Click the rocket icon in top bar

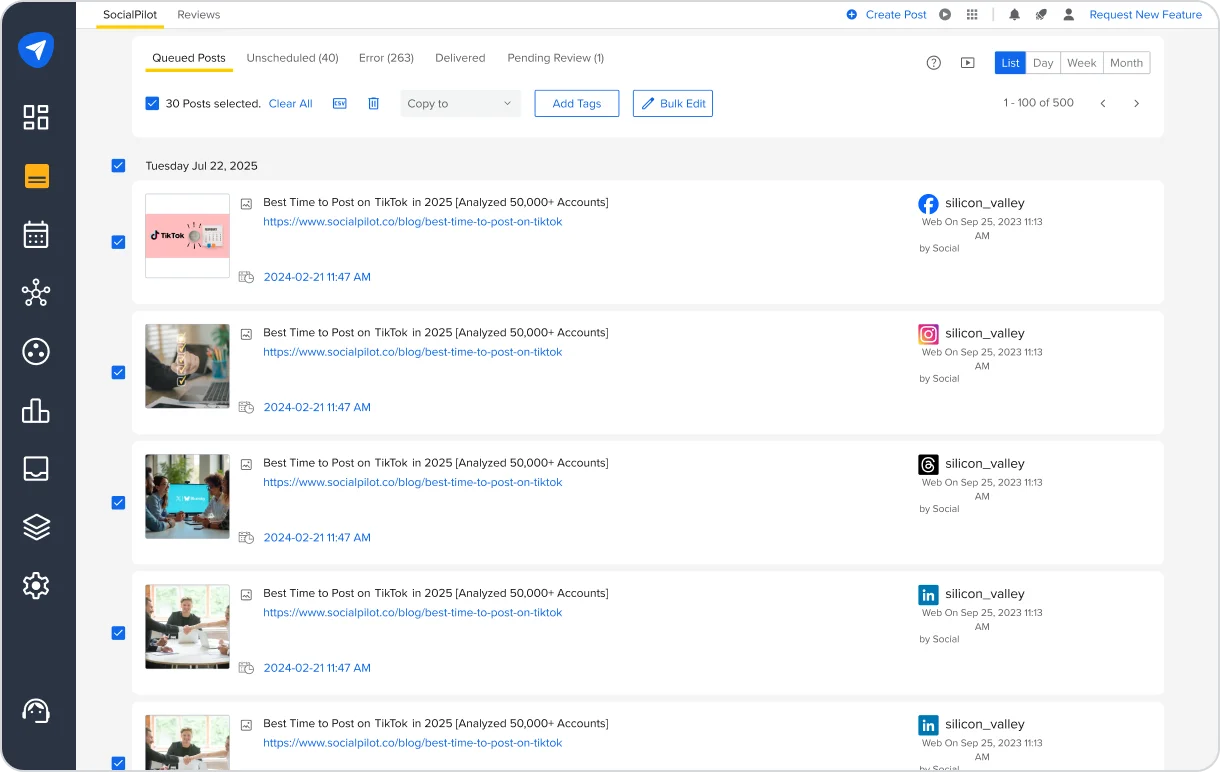pyautogui.click(x=1041, y=15)
